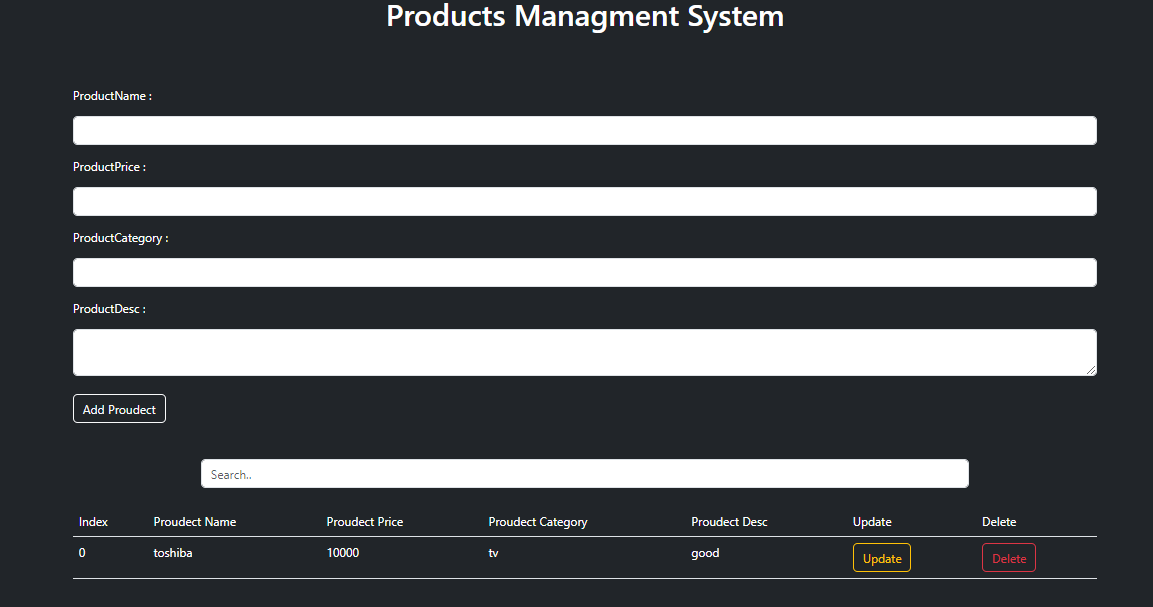This screenshot has width=1153, height=607.
Task: Focus the ProductPrice text box
Action: click(585, 202)
